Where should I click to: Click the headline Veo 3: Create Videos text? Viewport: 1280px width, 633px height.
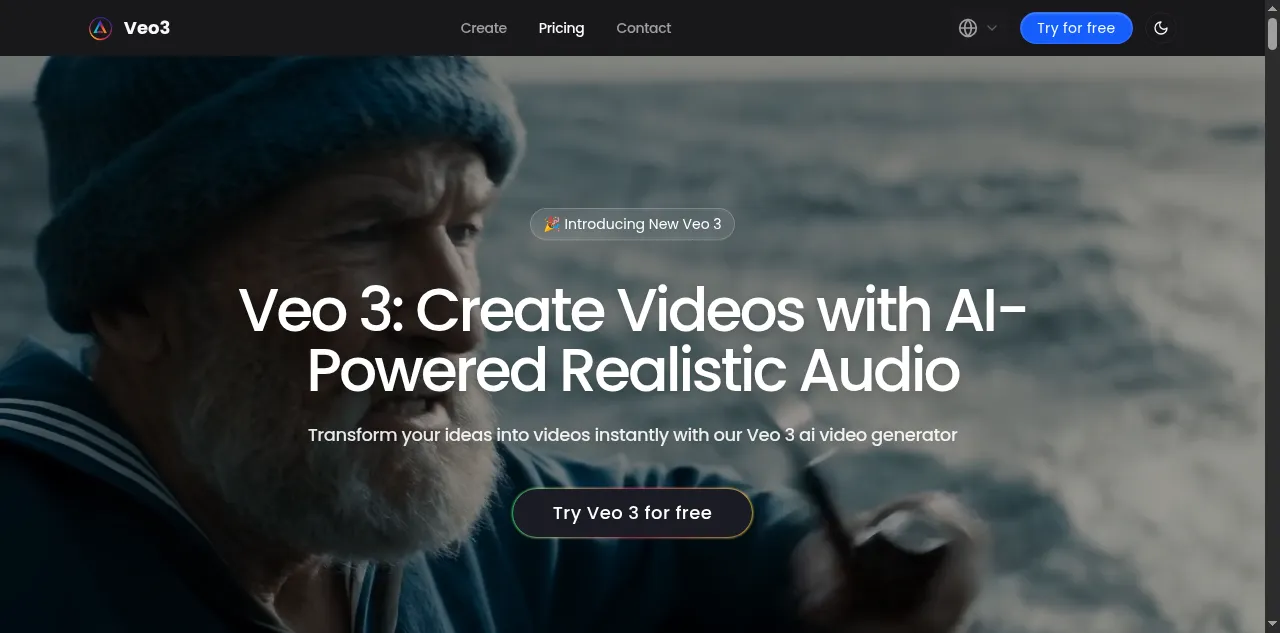[632, 340]
